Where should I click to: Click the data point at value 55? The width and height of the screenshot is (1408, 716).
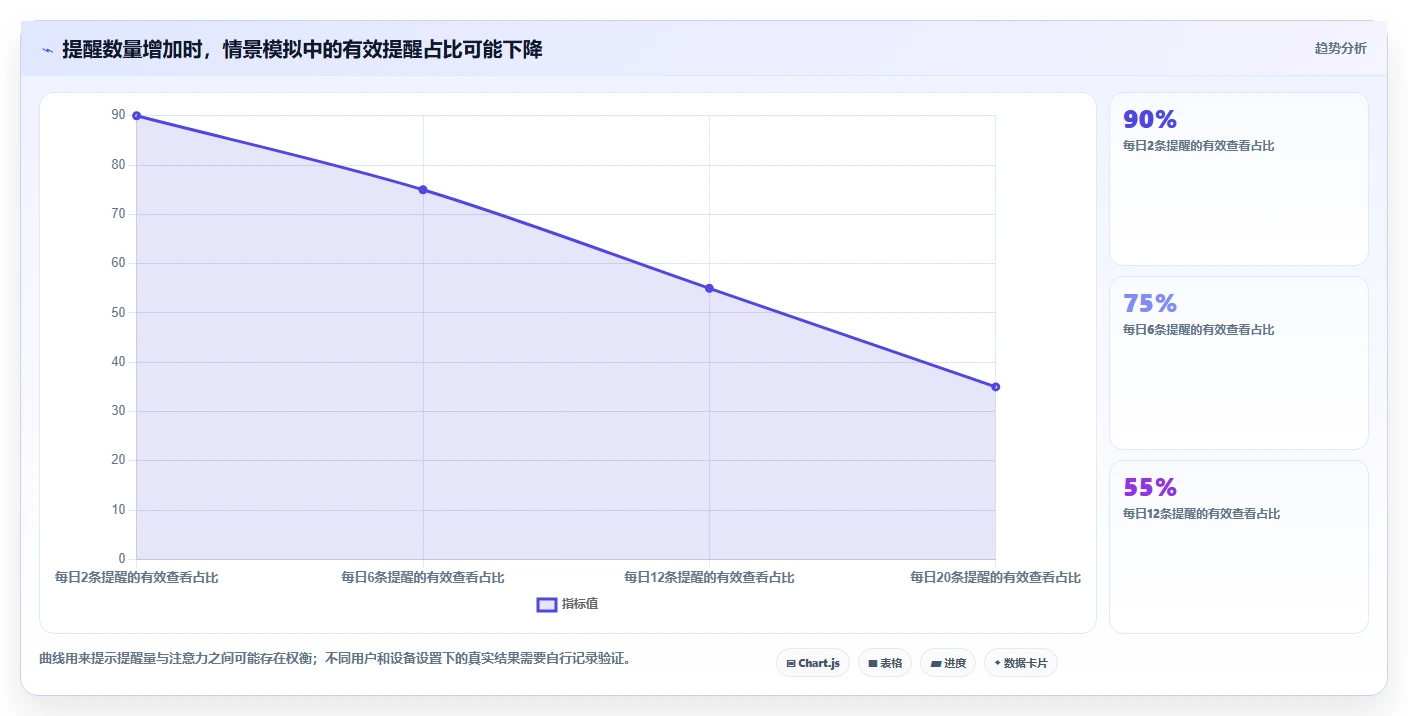(709, 288)
